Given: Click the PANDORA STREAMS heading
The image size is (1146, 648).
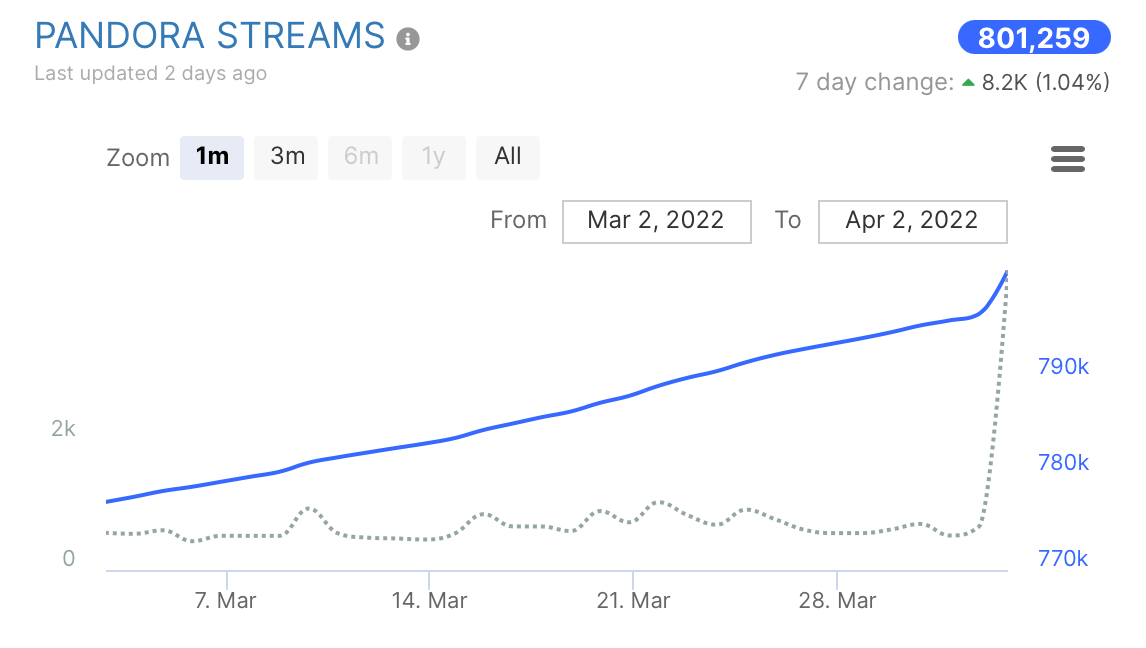Looking at the screenshot, I should coord(210,36).
